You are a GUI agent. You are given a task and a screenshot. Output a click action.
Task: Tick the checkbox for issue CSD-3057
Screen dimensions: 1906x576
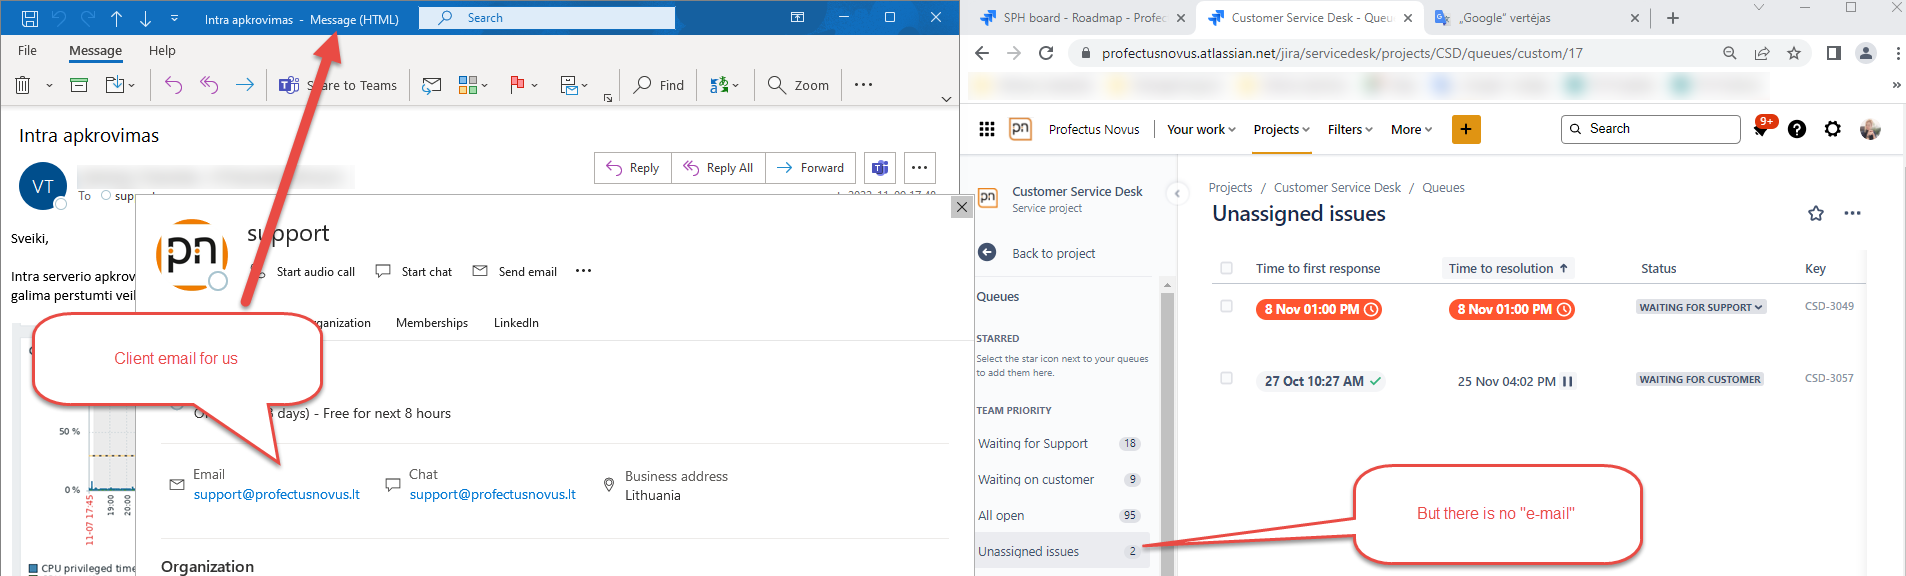(x=1226, y=378)
